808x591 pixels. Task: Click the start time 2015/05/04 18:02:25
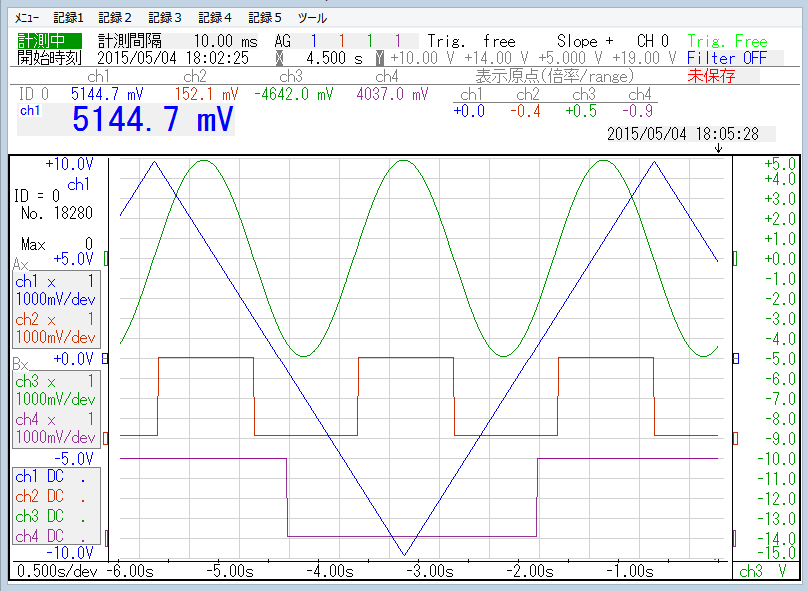pos(173,58)
